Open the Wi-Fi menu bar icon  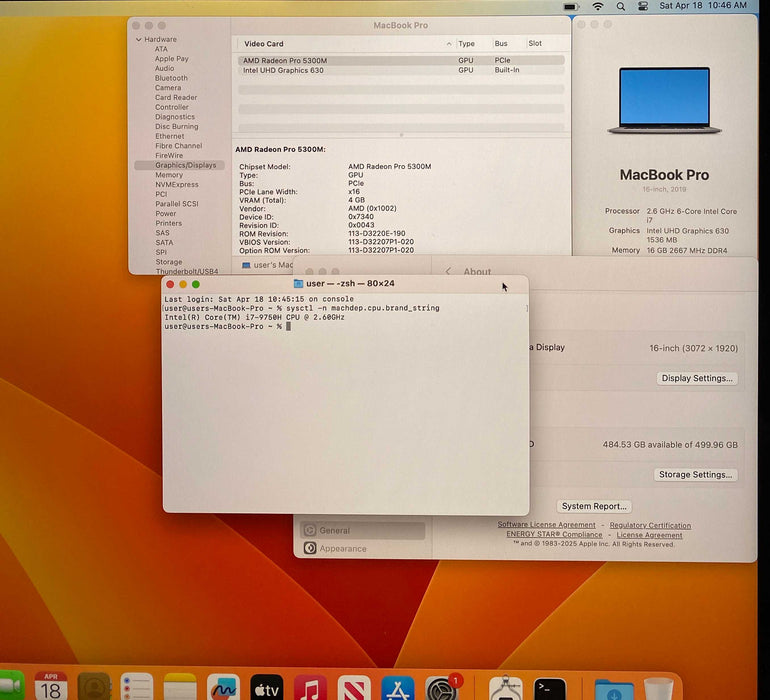point(598,6)
